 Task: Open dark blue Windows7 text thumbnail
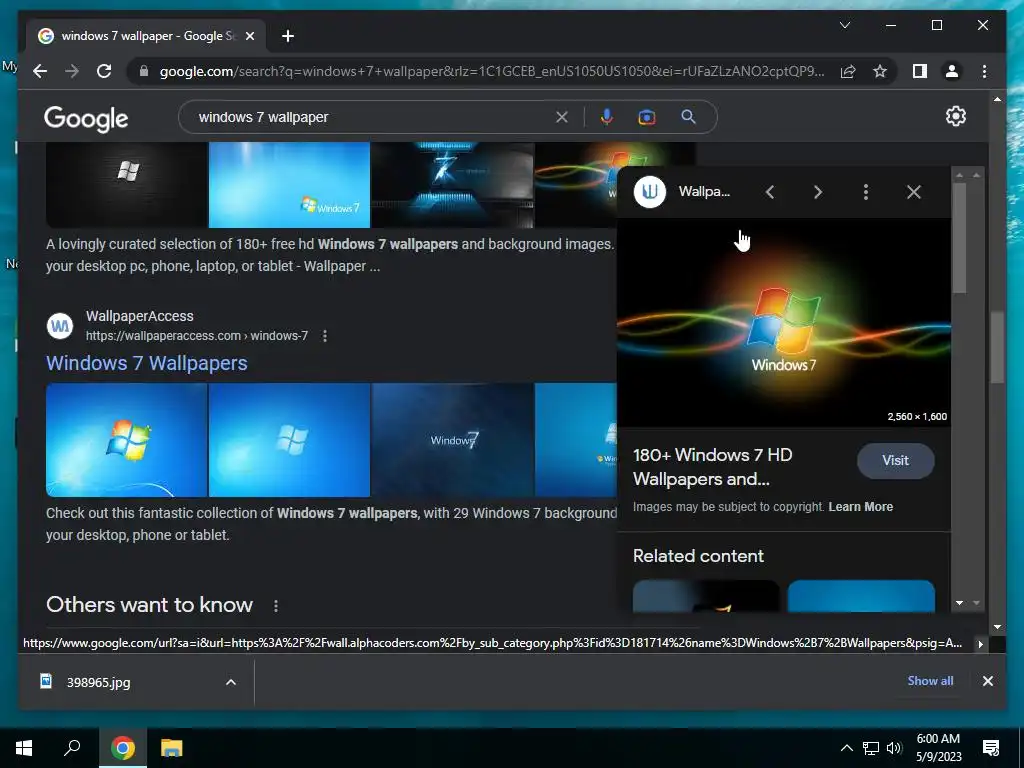point(453,440)
